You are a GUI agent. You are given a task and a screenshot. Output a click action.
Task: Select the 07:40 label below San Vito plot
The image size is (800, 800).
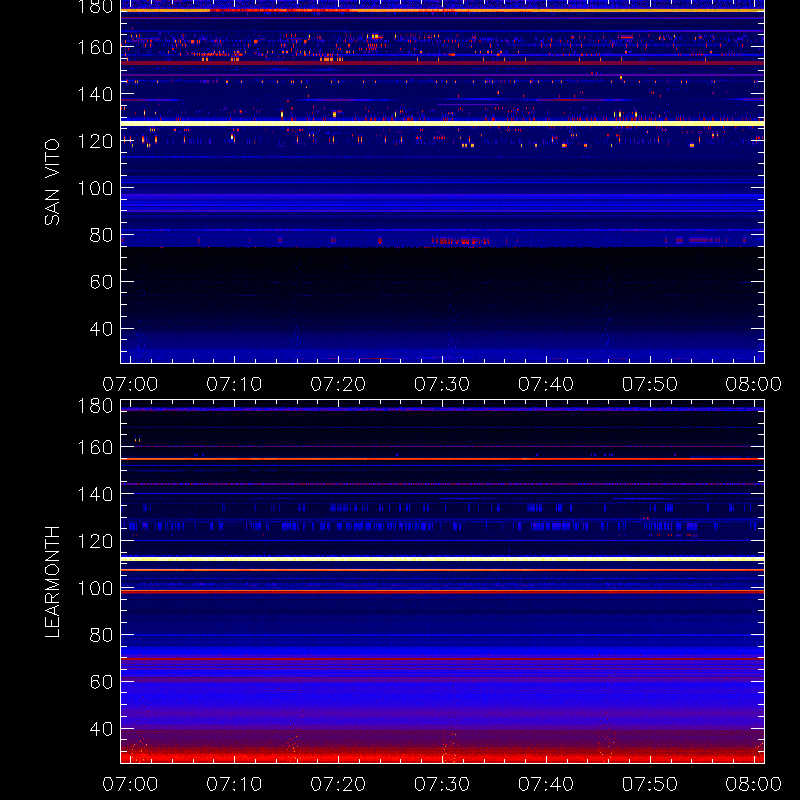[546, 384]
